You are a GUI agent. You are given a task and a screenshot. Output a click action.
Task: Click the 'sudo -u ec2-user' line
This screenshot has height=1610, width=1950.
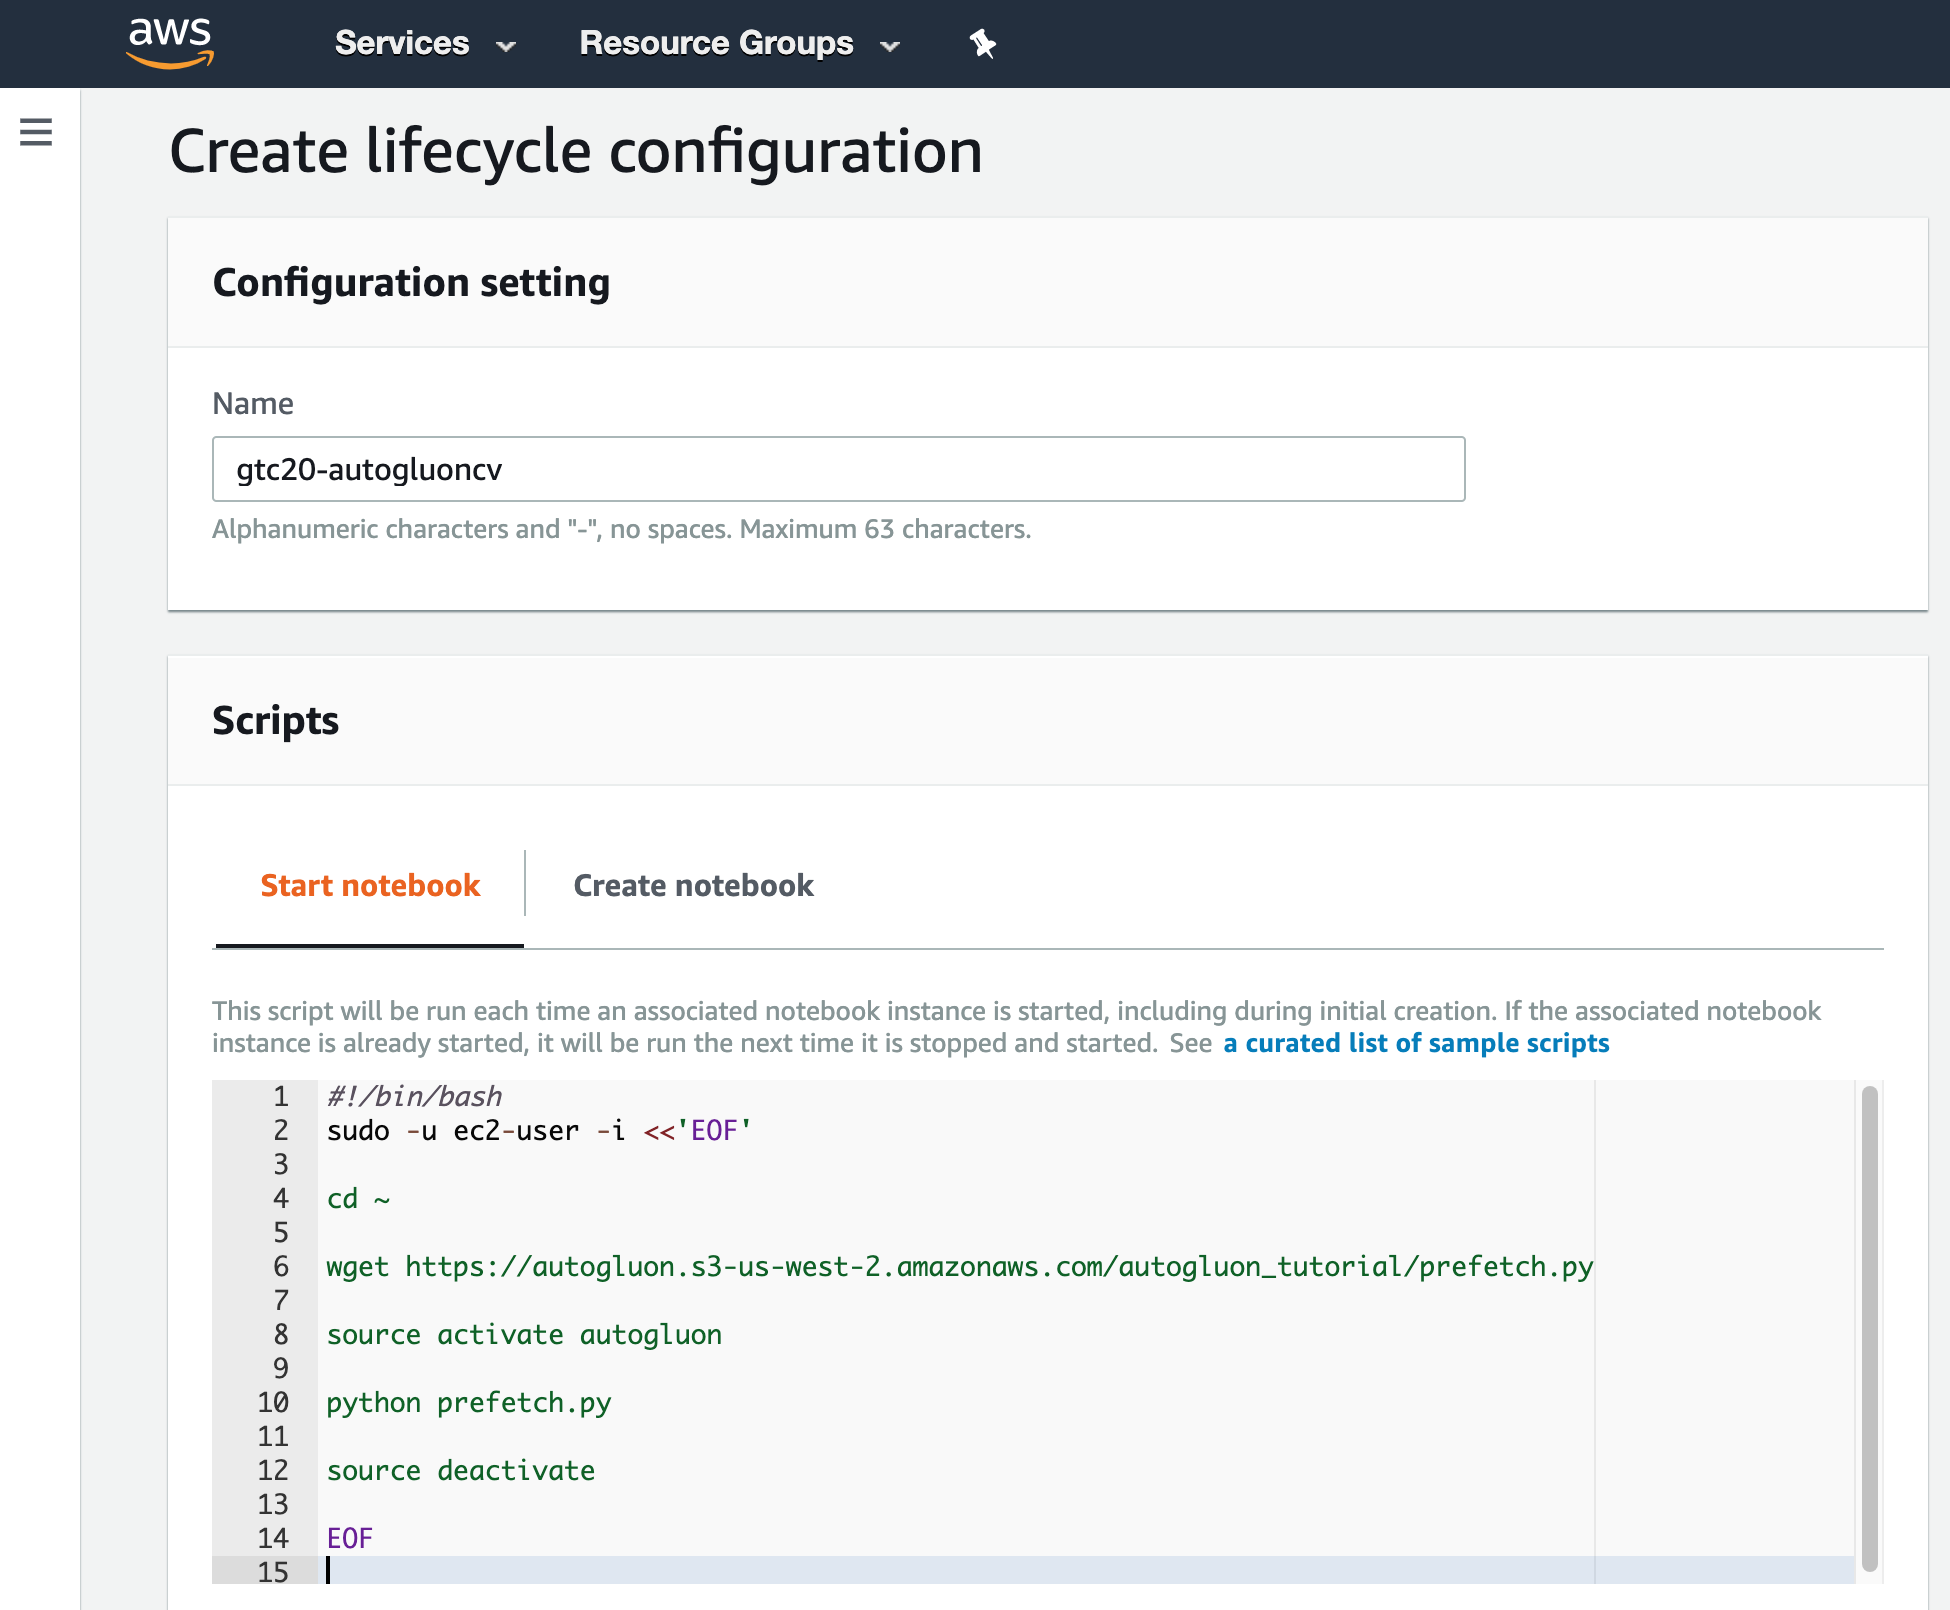[x=538, y=1131]
